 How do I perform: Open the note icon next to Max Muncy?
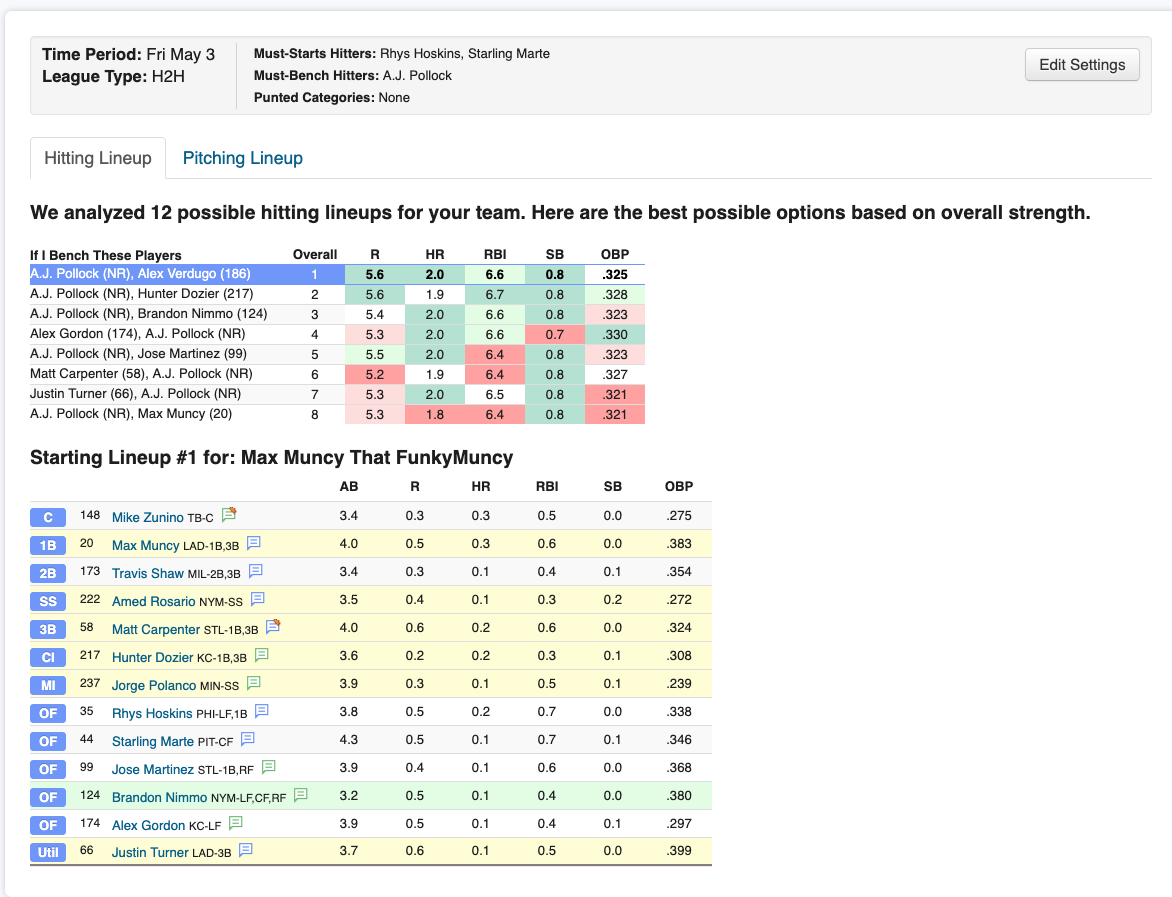tap(254, 543)
